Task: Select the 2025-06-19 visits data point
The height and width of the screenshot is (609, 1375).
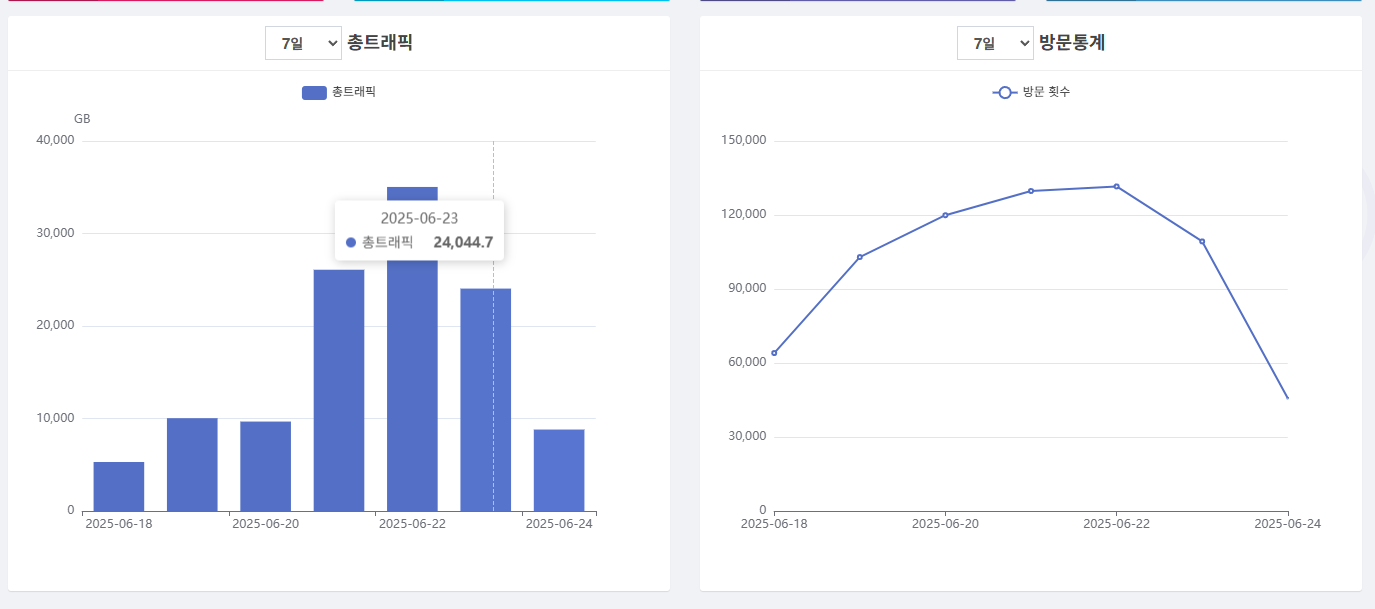Action: (x=860, y=257)
